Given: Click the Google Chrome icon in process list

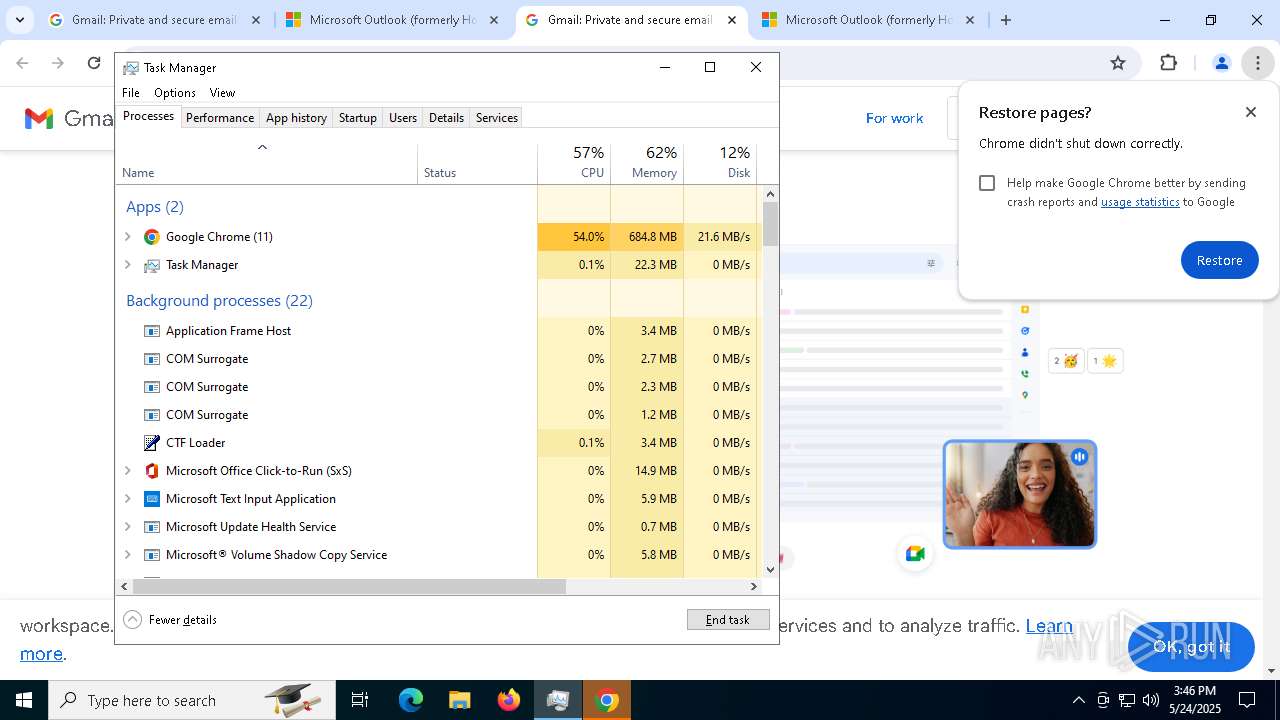Looking at the screenshot, I should click(152, 237).
